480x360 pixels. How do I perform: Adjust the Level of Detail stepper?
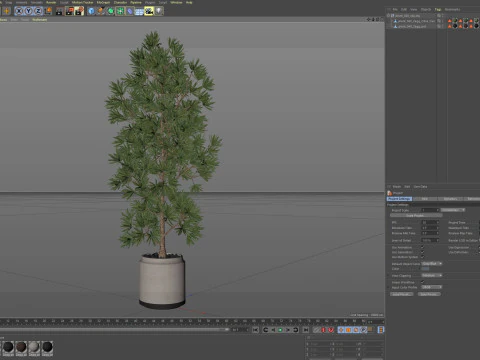(x=438, y=240)
